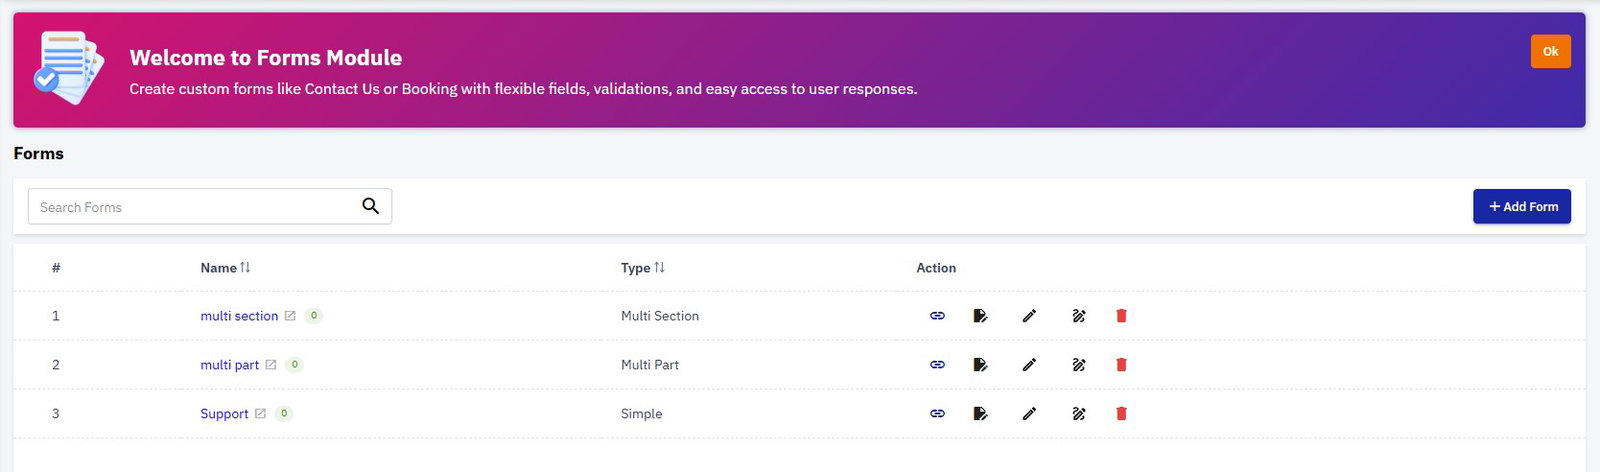Screen dimensions: 1600x472
Task: Open dashed-pencil design icon for multi section
Action: click(x=1078, y=316)
